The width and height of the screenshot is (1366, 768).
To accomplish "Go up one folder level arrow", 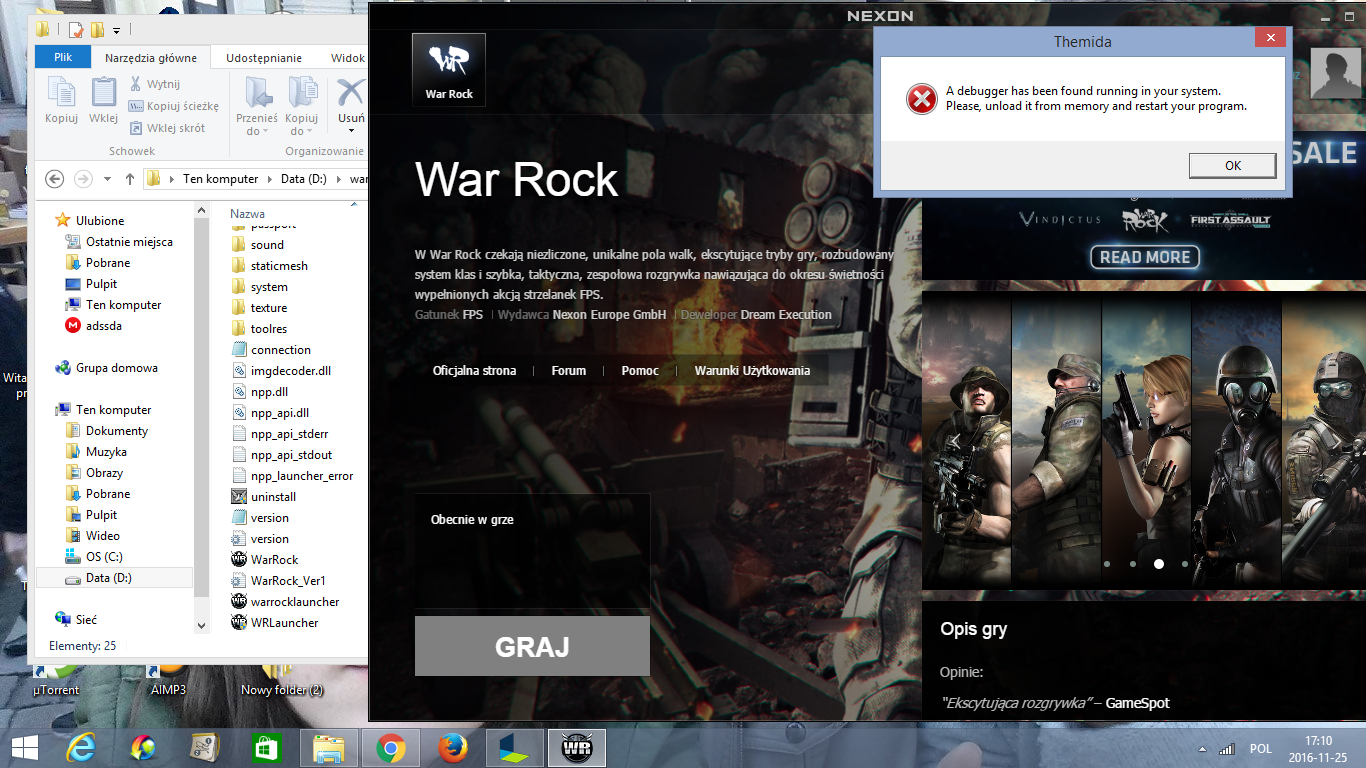I will tap(130, 179).
